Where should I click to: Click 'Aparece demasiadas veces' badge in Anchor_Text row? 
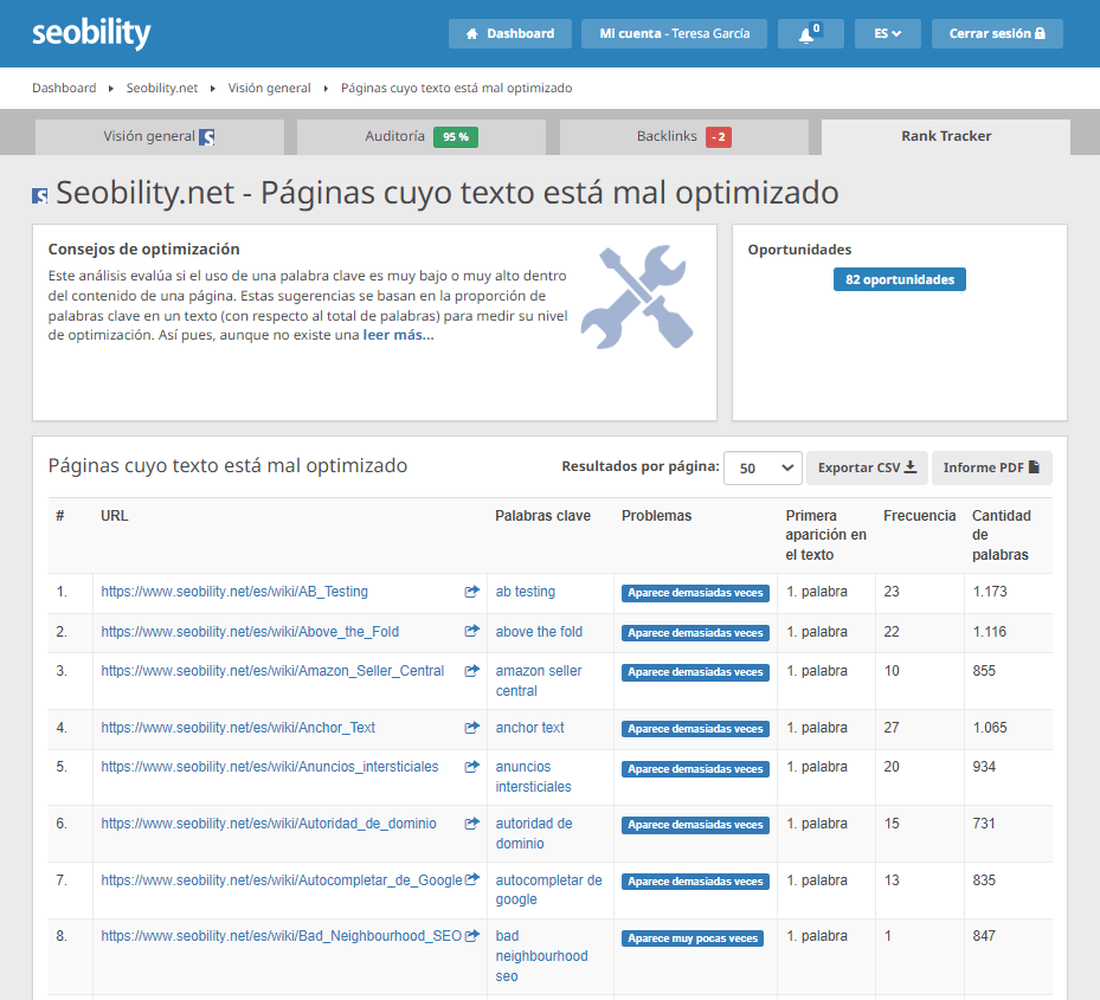(695, 729)
